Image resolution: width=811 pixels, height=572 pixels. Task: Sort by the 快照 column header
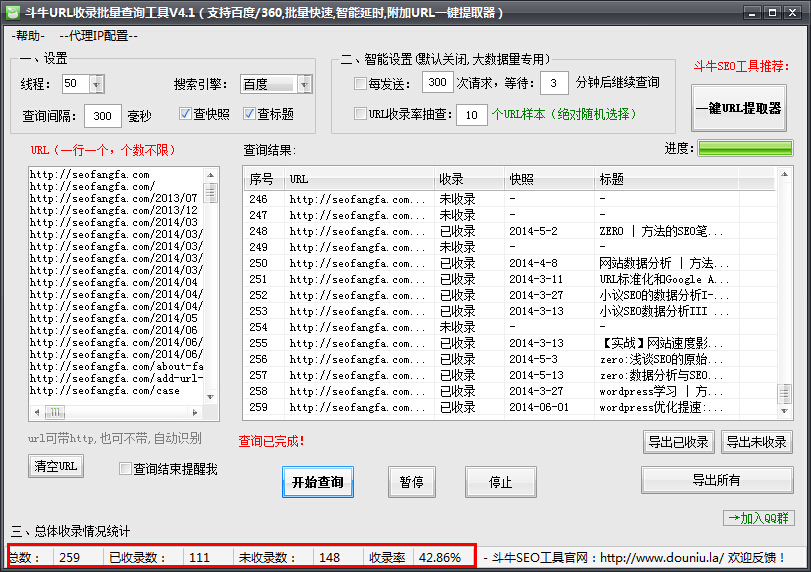point(549,179)
